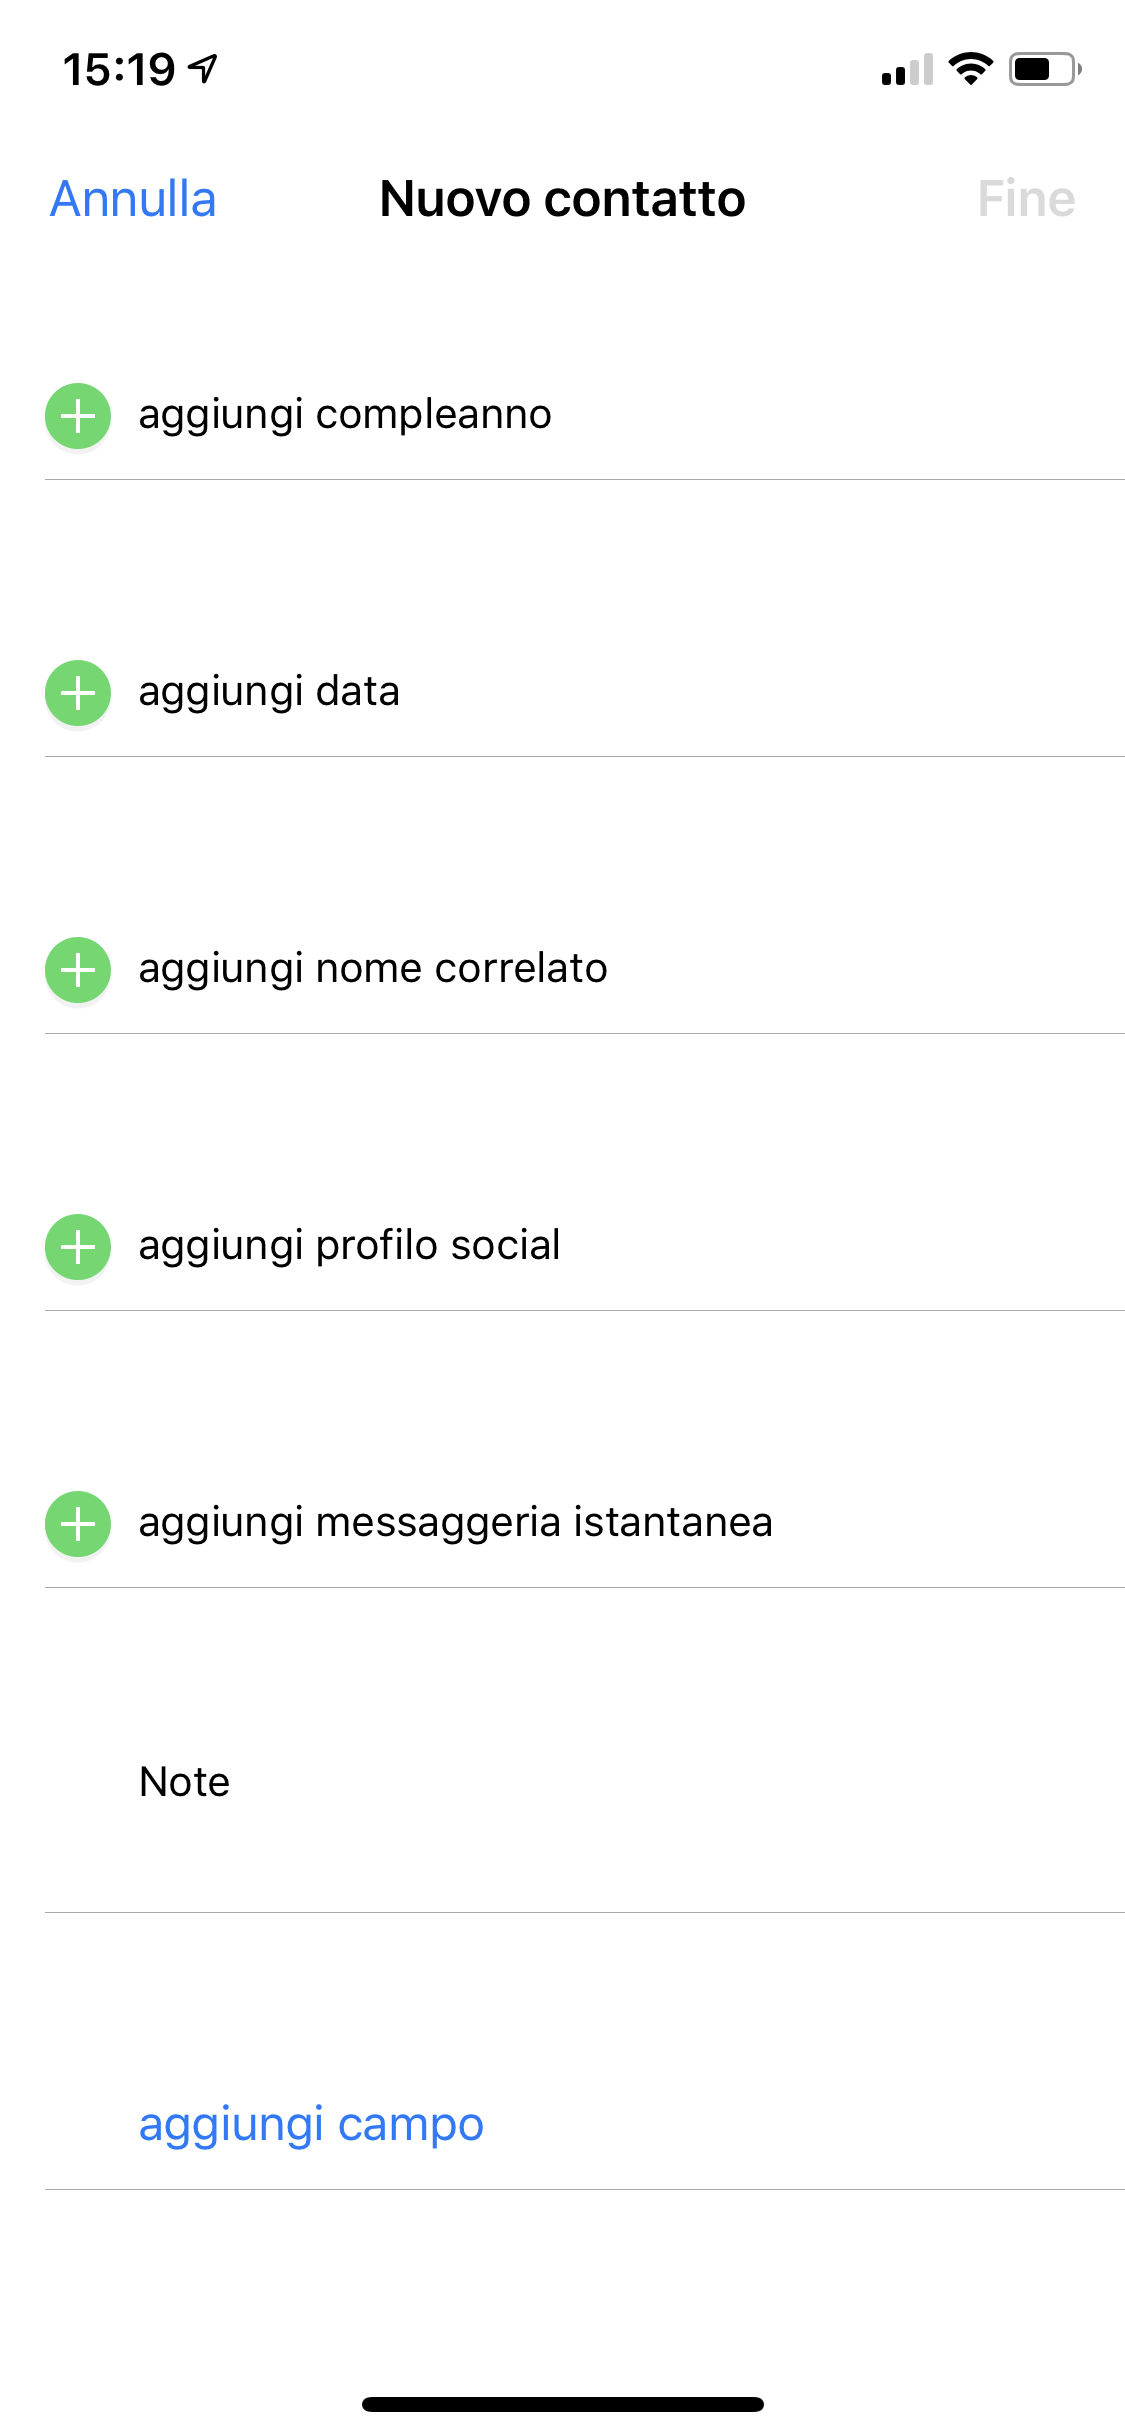Tap the aggiungi nome correlato label
The width and height of the screenshot is (1125, 2436).
(373, 969)
